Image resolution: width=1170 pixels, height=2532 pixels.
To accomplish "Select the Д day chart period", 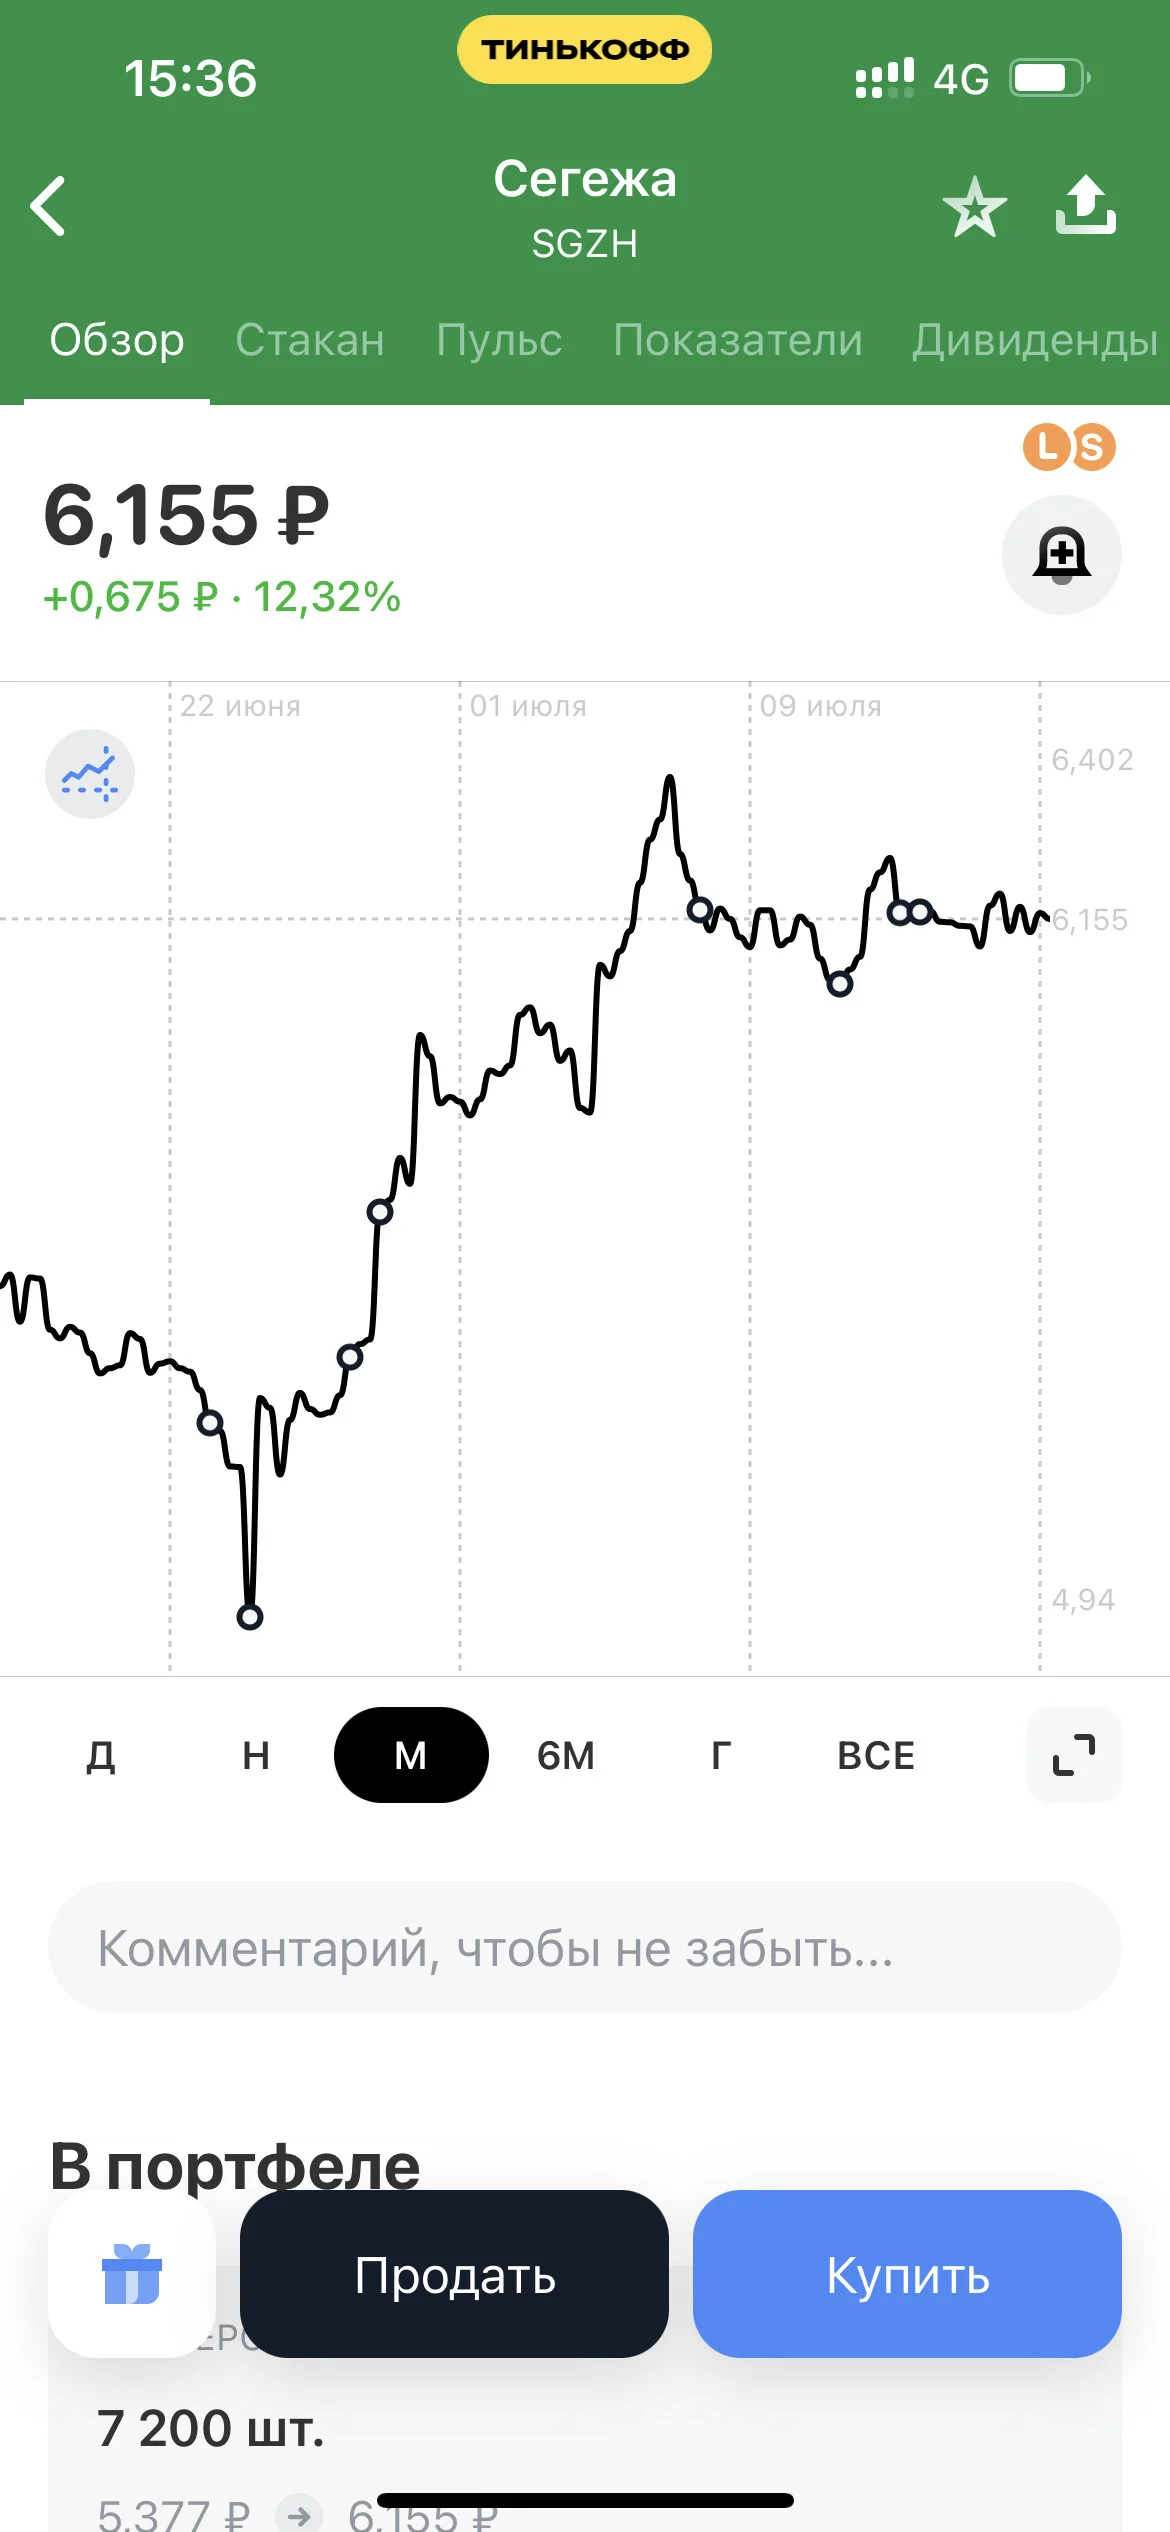I will pos(101,1755).
